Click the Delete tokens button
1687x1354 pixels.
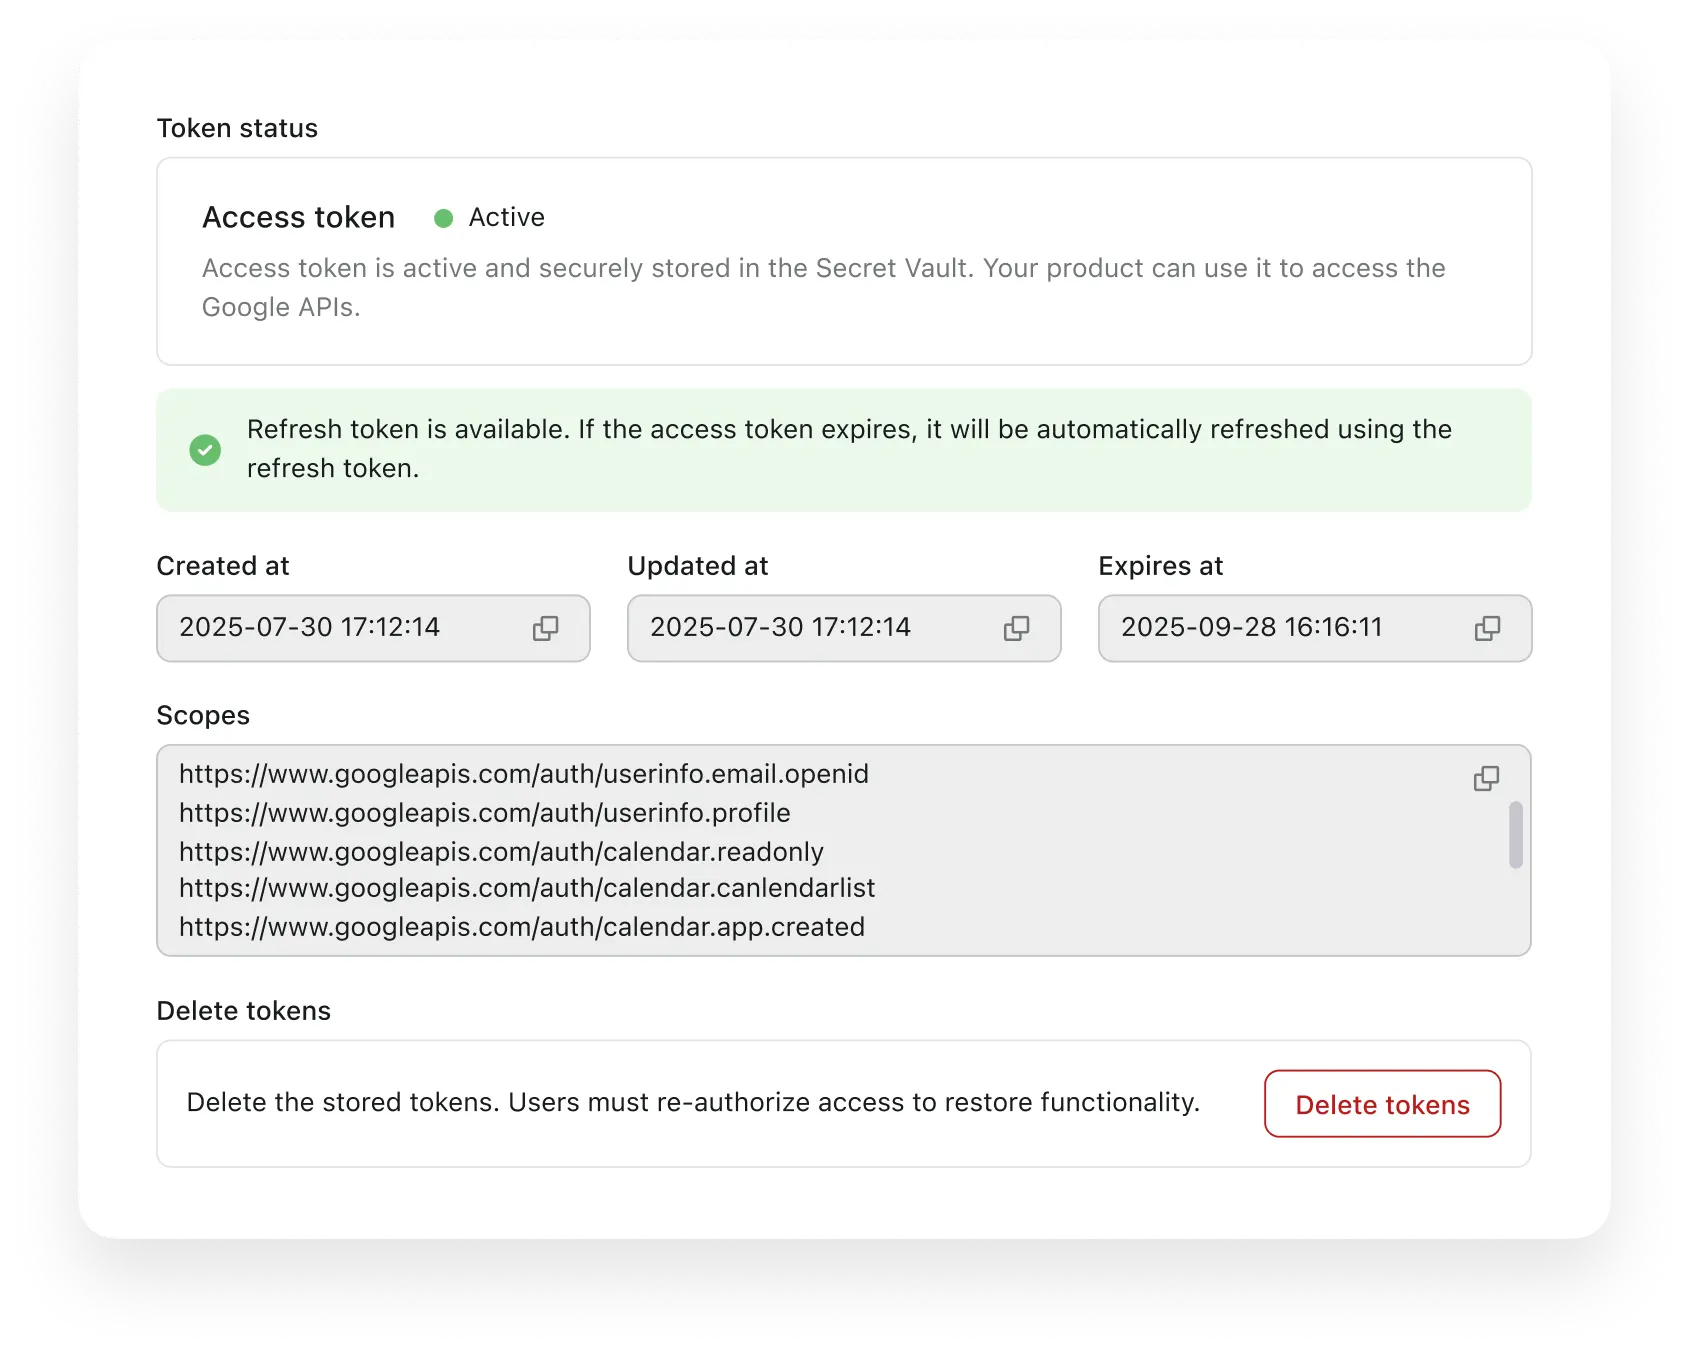coord(1382,1104)
